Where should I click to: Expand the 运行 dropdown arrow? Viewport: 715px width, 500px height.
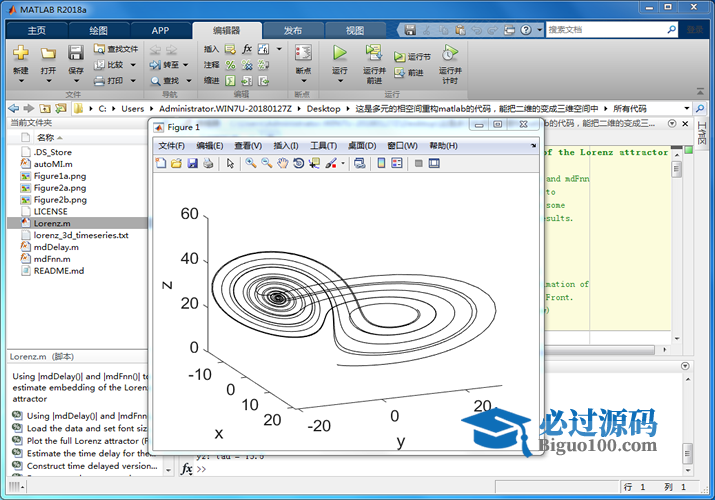pos(340,81)
